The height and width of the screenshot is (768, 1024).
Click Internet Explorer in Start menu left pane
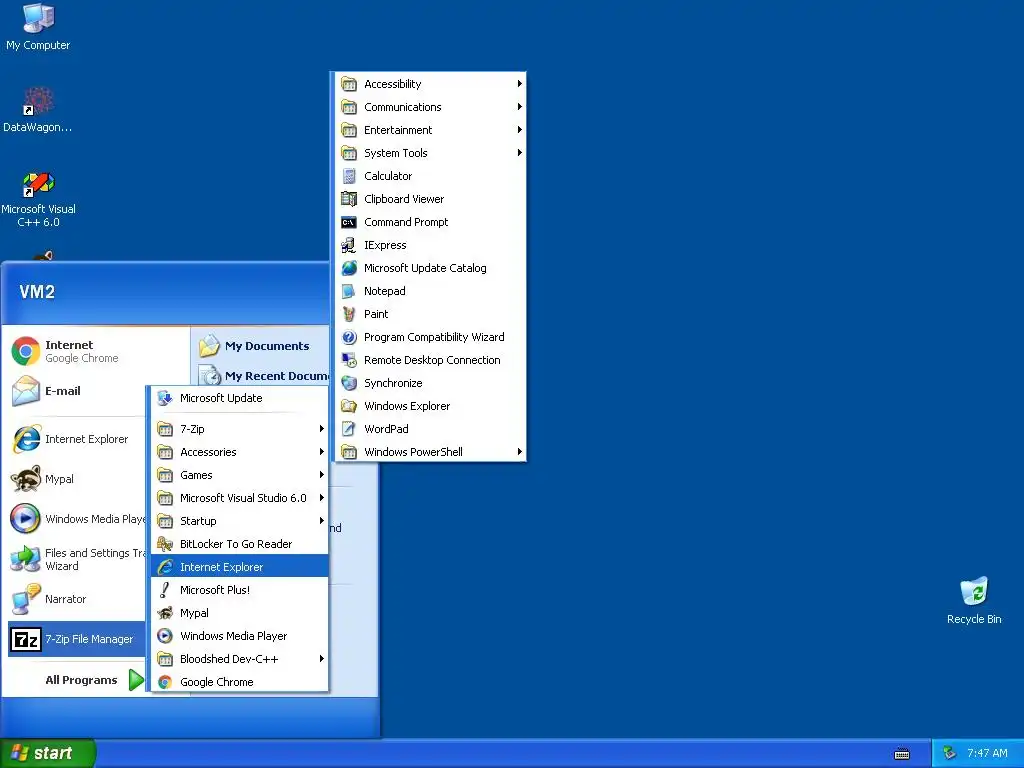tap(77, 439)
